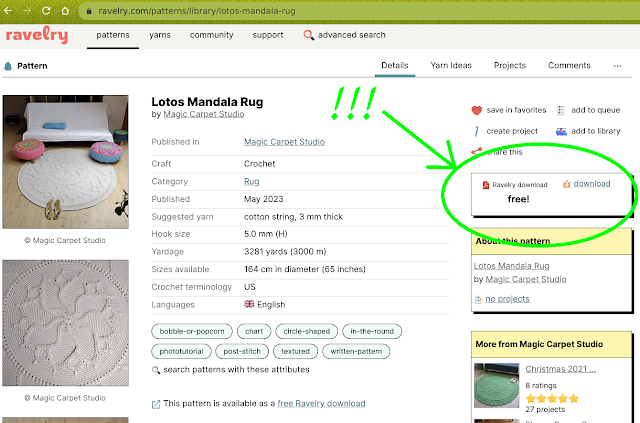The width and height of the screenshot is (640, 423).
Task: Select the bobble-or-popcorn attribute tag
Action: pyautogui.click(x=192, y=331)
